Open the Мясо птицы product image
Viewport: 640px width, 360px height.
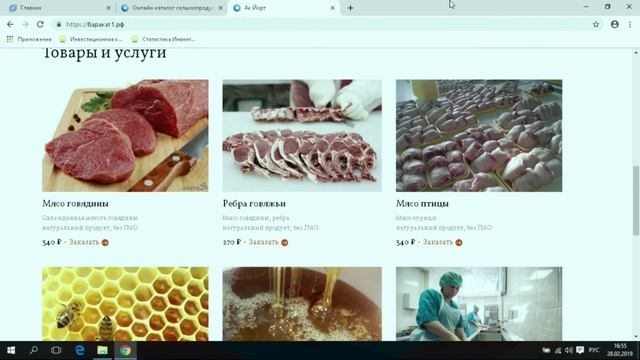(479, 136)
